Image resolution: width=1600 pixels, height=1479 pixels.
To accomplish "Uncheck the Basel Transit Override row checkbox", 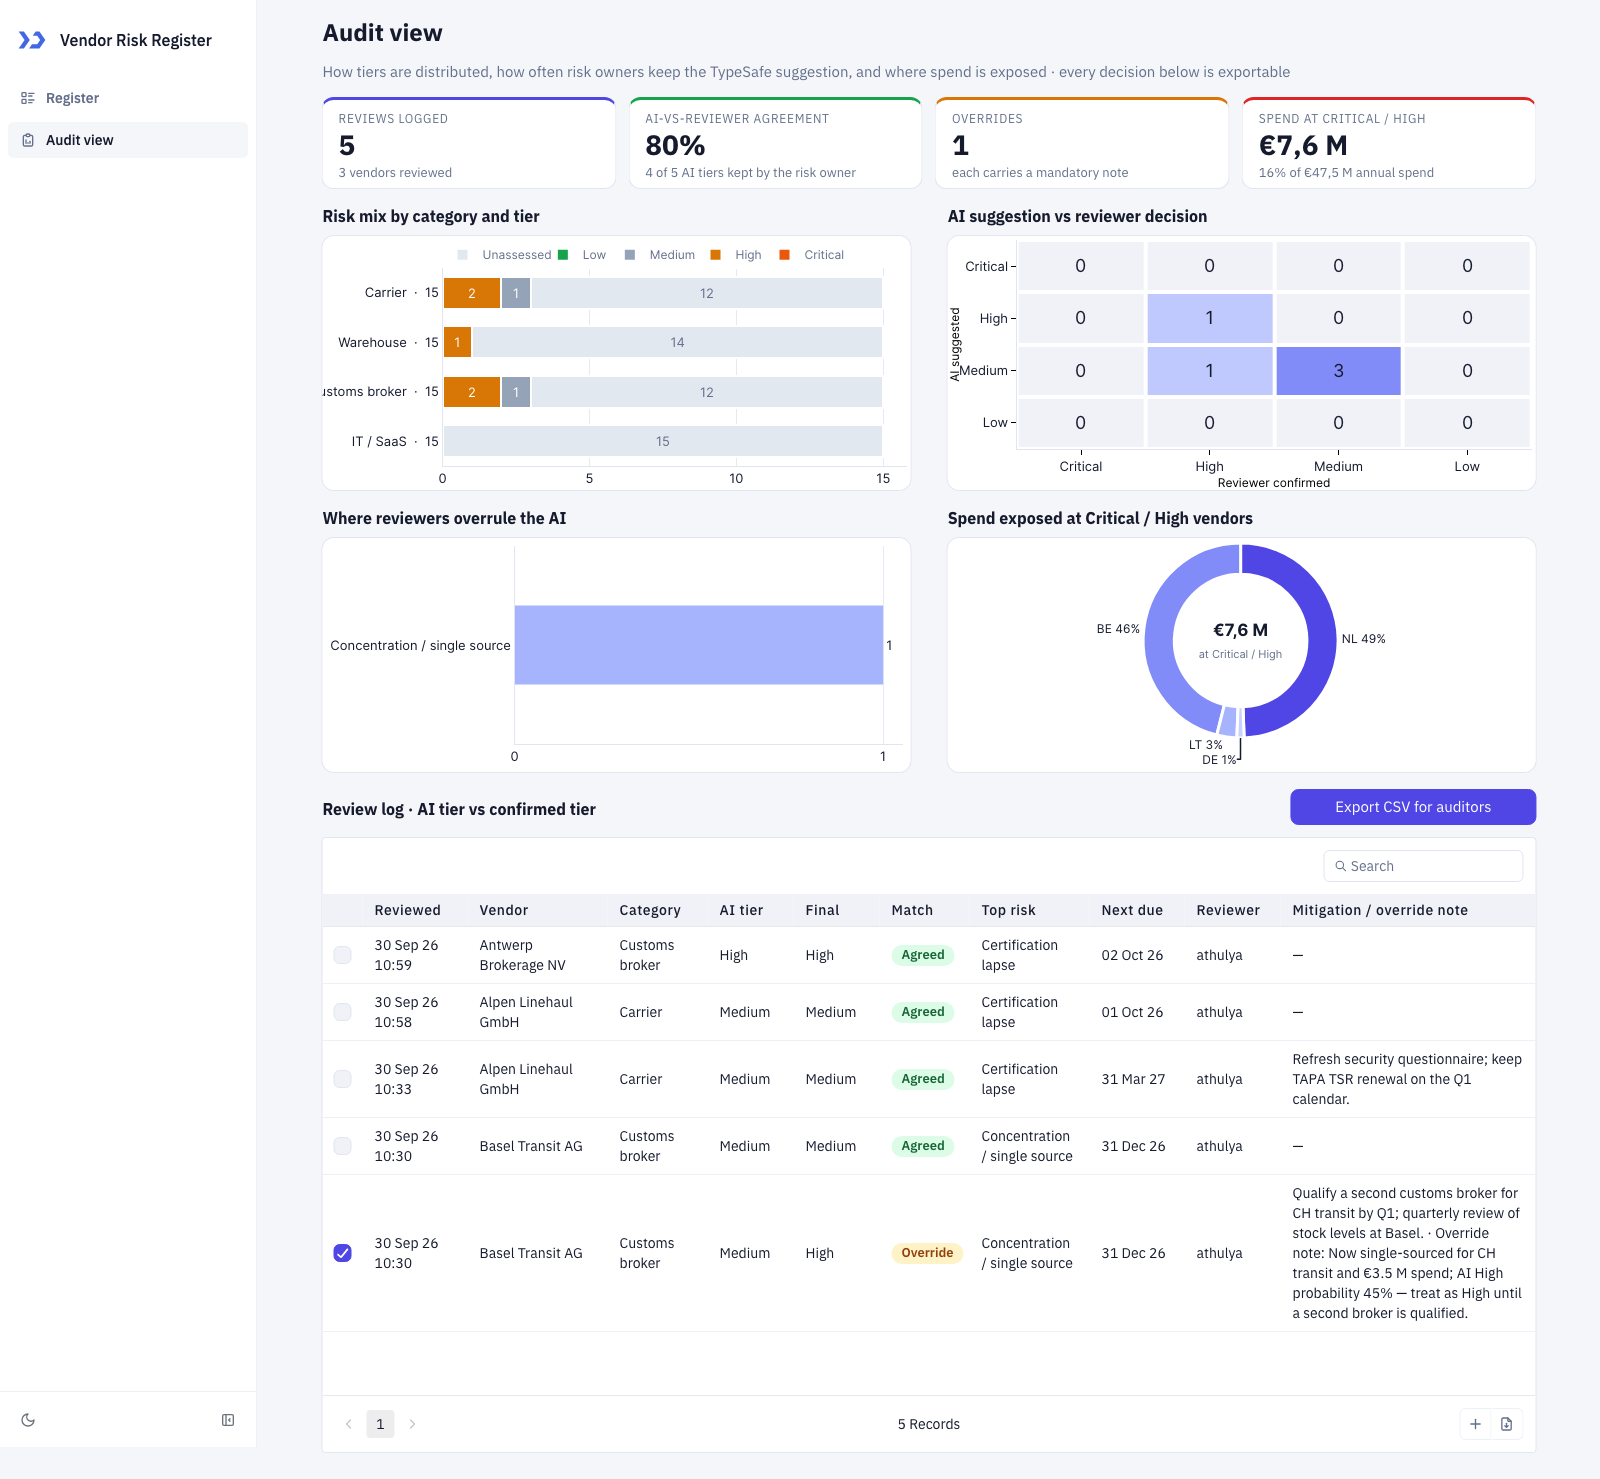I will pos(342,1253).
